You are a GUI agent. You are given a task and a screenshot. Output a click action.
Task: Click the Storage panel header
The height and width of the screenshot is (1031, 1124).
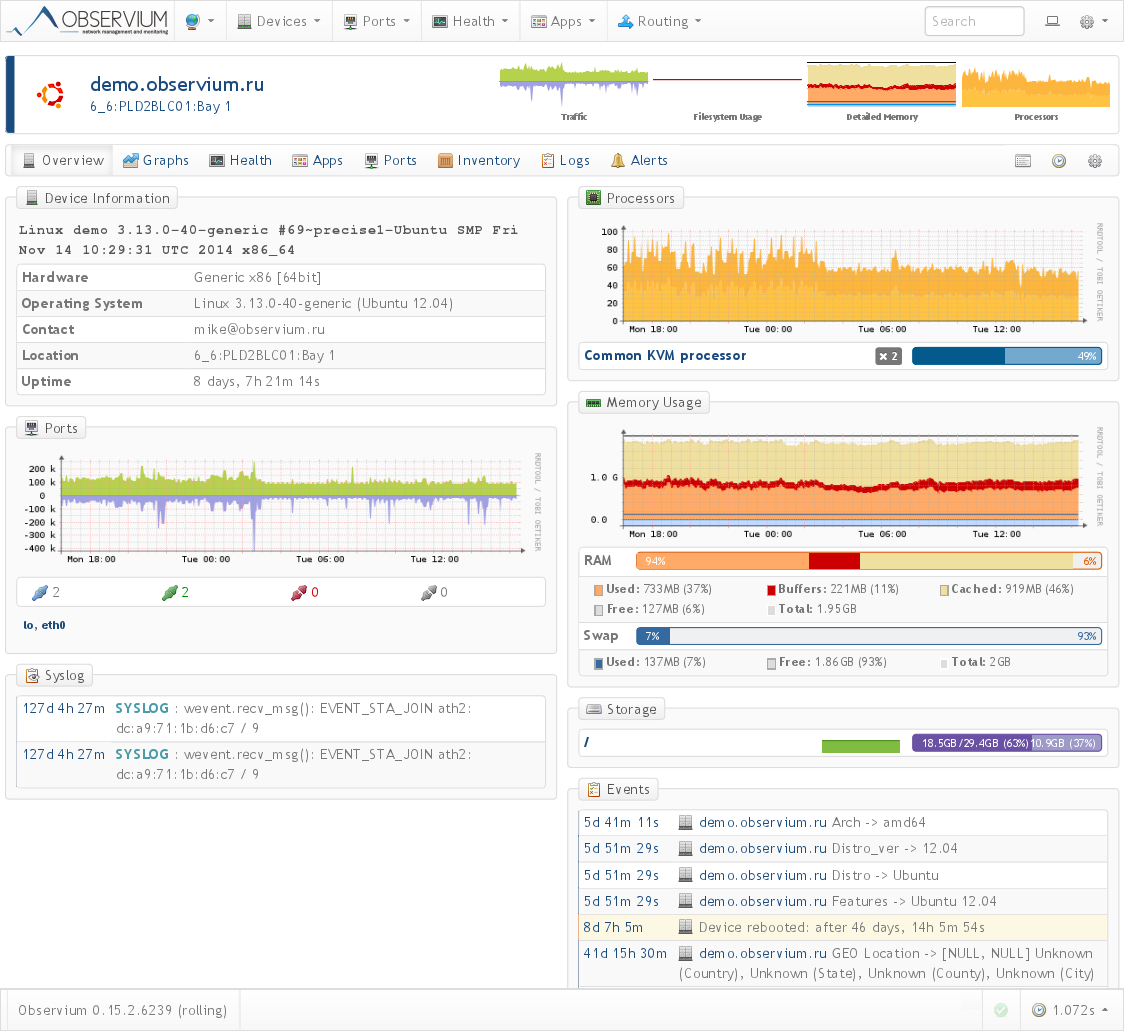coord(622,709)
